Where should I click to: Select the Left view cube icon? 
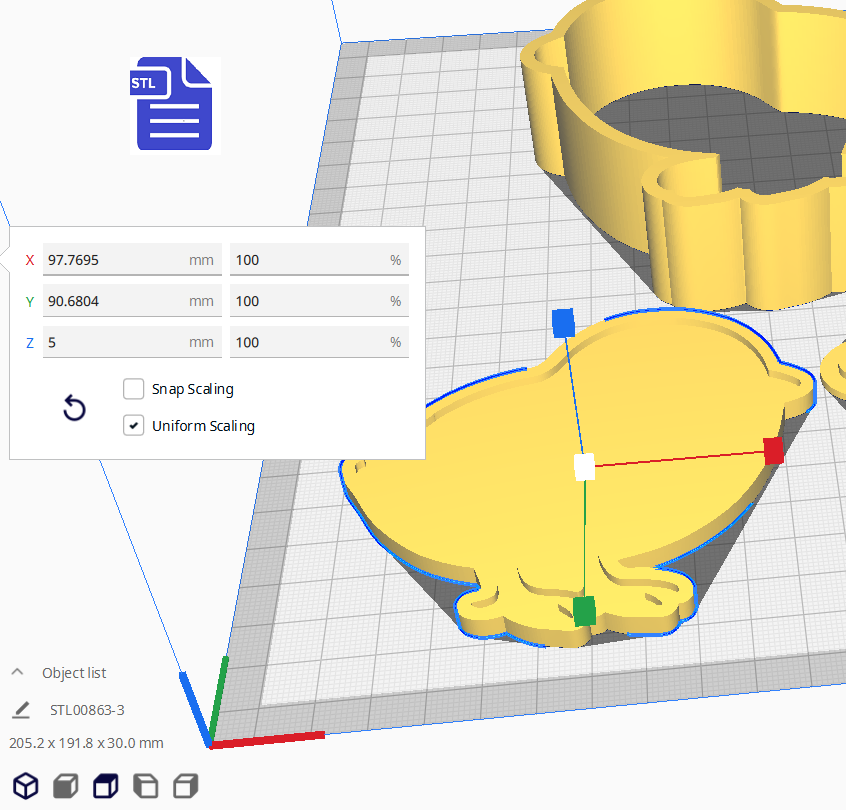(x=145, y=786)
